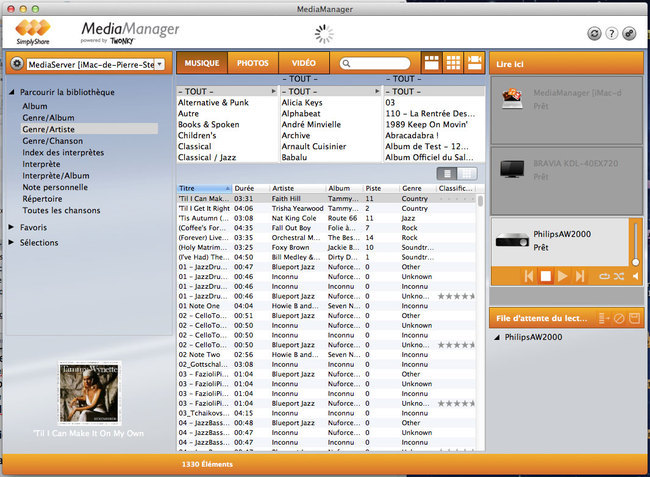
Task: Expand the Sélections section
Action: pos(12,242)
